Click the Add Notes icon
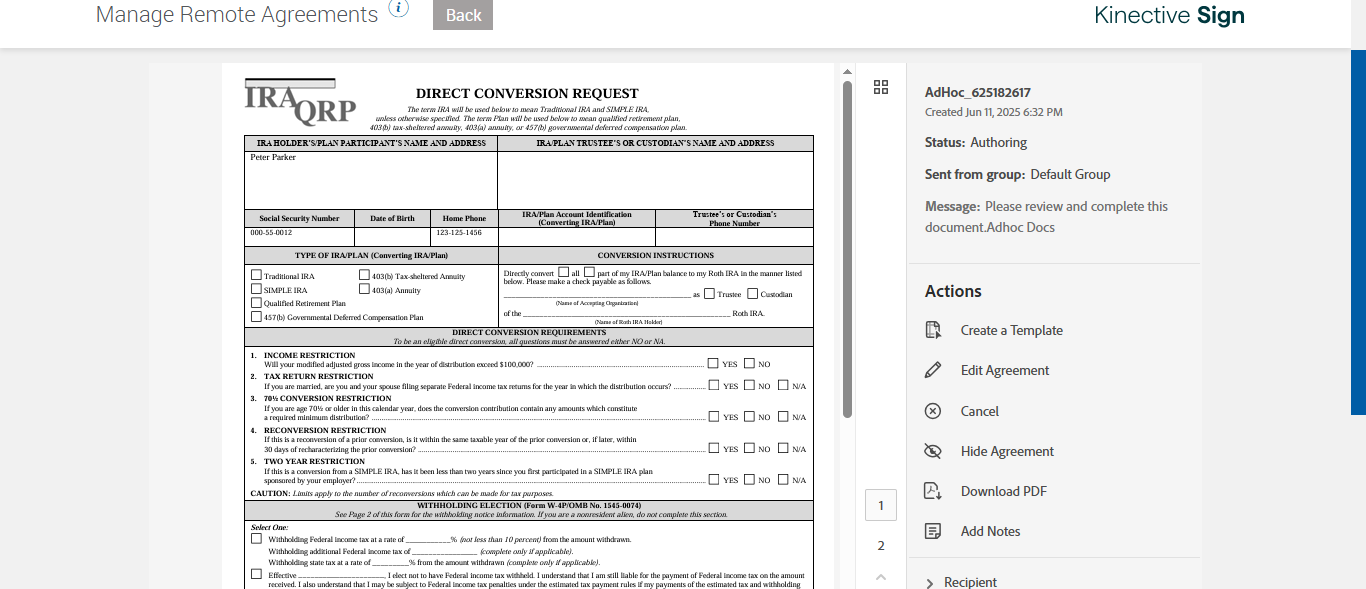Viewport: 1366px width, 589px height. [x=933, y=531]
